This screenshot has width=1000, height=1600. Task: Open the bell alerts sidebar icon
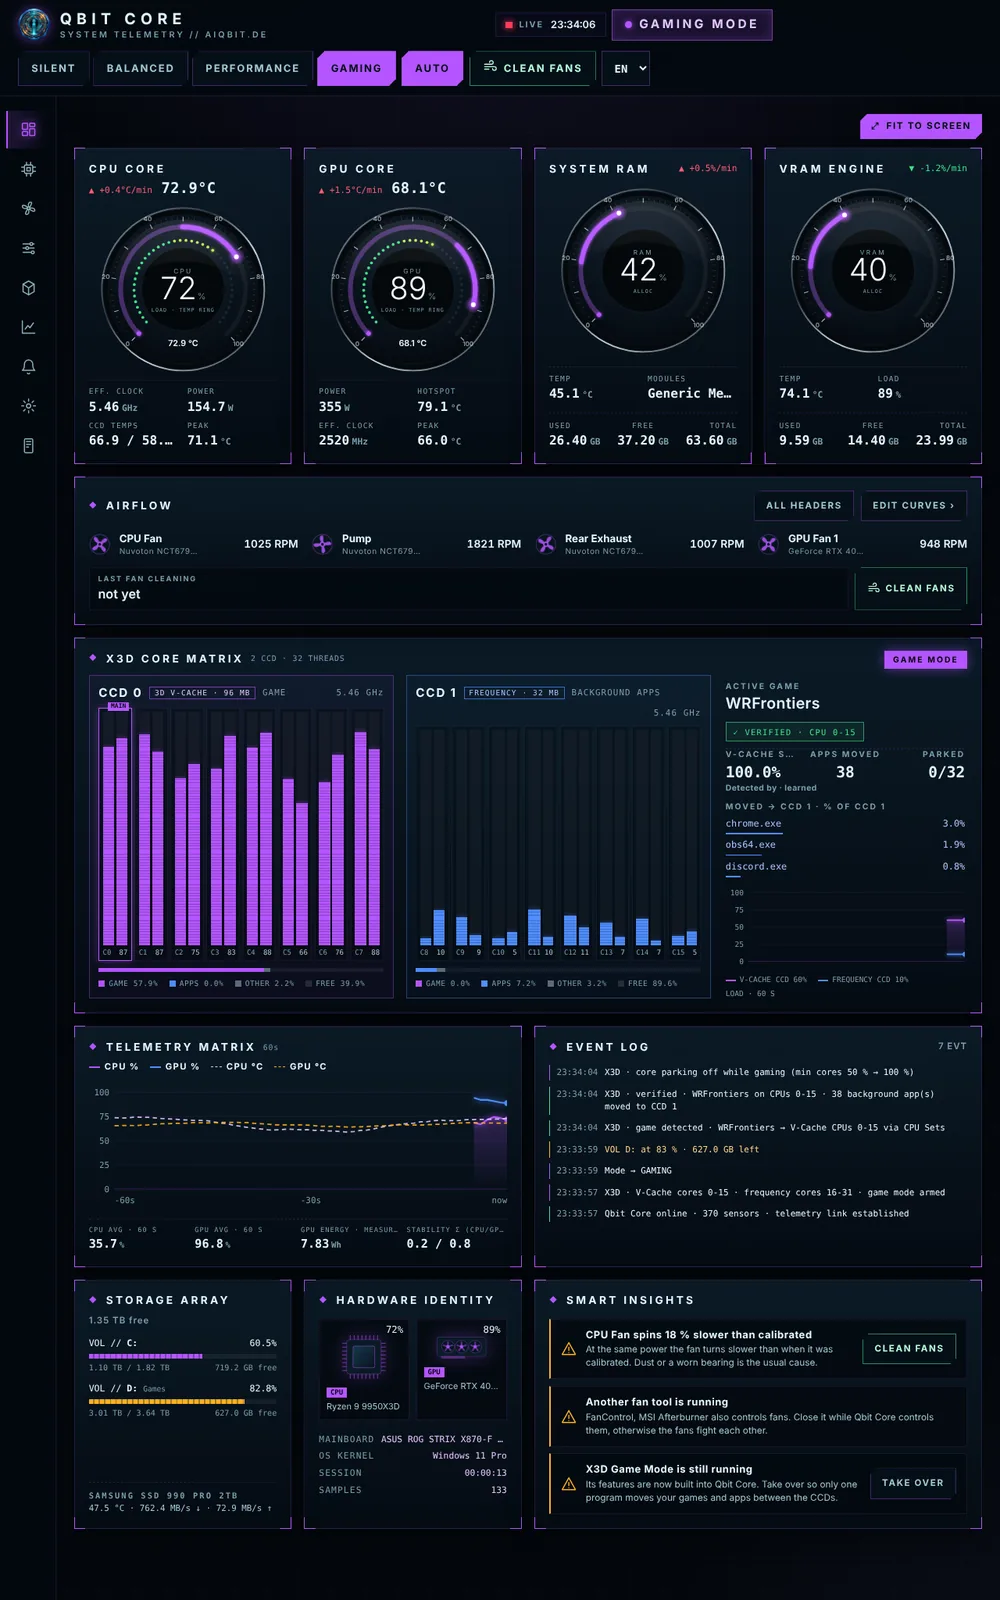[x=28, y=367]
